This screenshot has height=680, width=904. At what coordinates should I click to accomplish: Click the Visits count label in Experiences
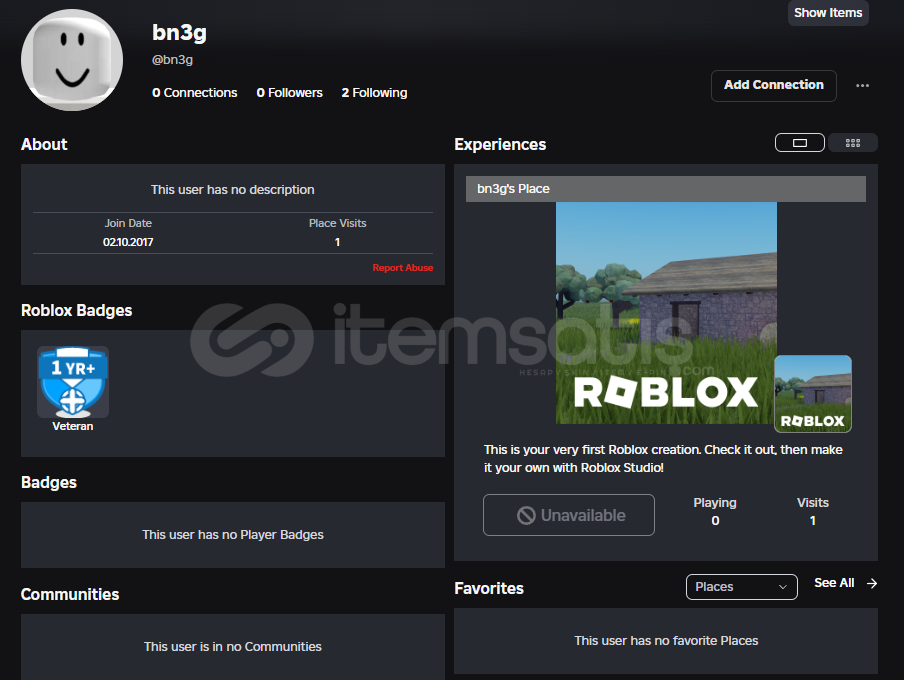813,502
